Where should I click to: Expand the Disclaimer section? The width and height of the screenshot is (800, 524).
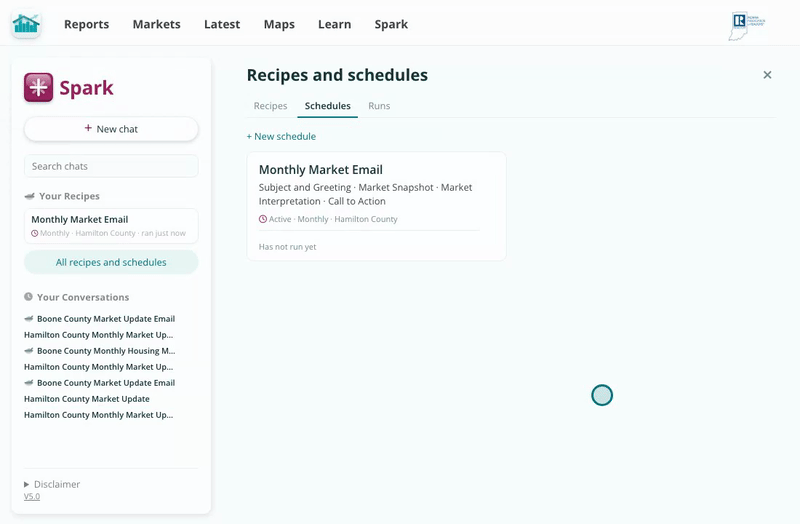tap(52, 484)
